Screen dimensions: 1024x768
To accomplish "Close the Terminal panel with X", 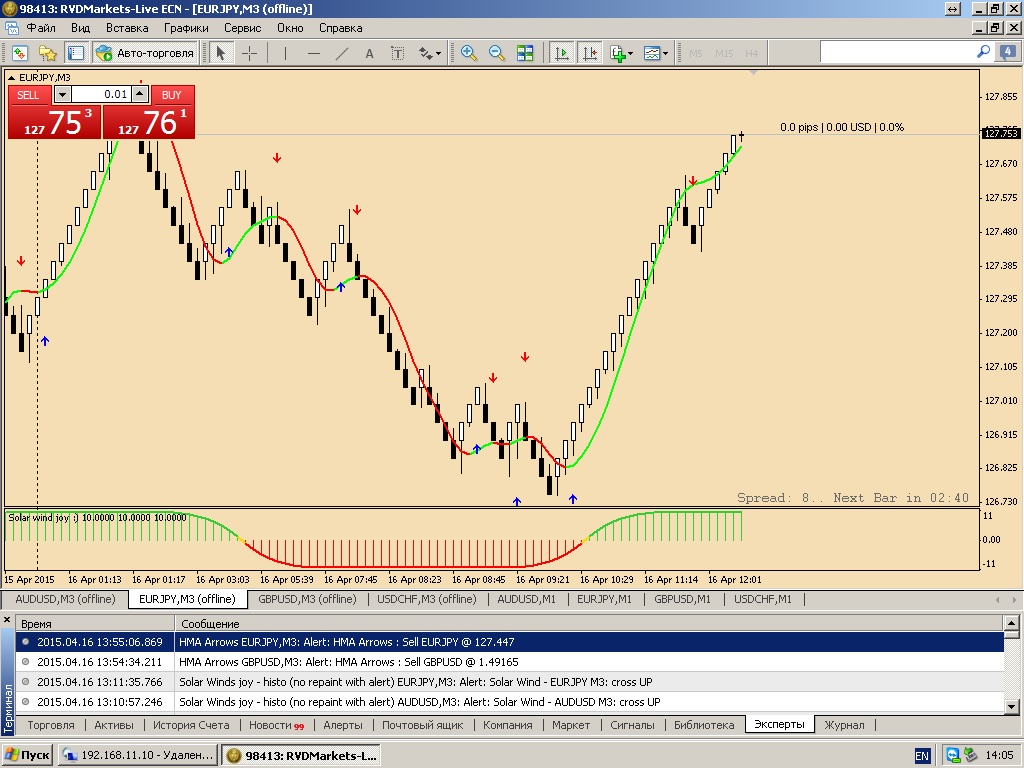I will [7, 620].
